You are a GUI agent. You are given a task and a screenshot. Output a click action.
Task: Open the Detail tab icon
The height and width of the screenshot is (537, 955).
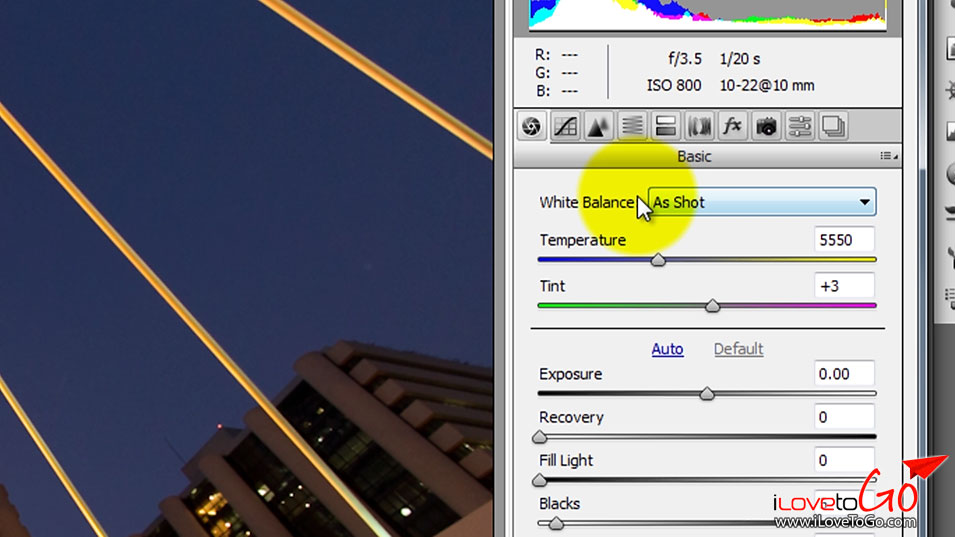(599, 127)
